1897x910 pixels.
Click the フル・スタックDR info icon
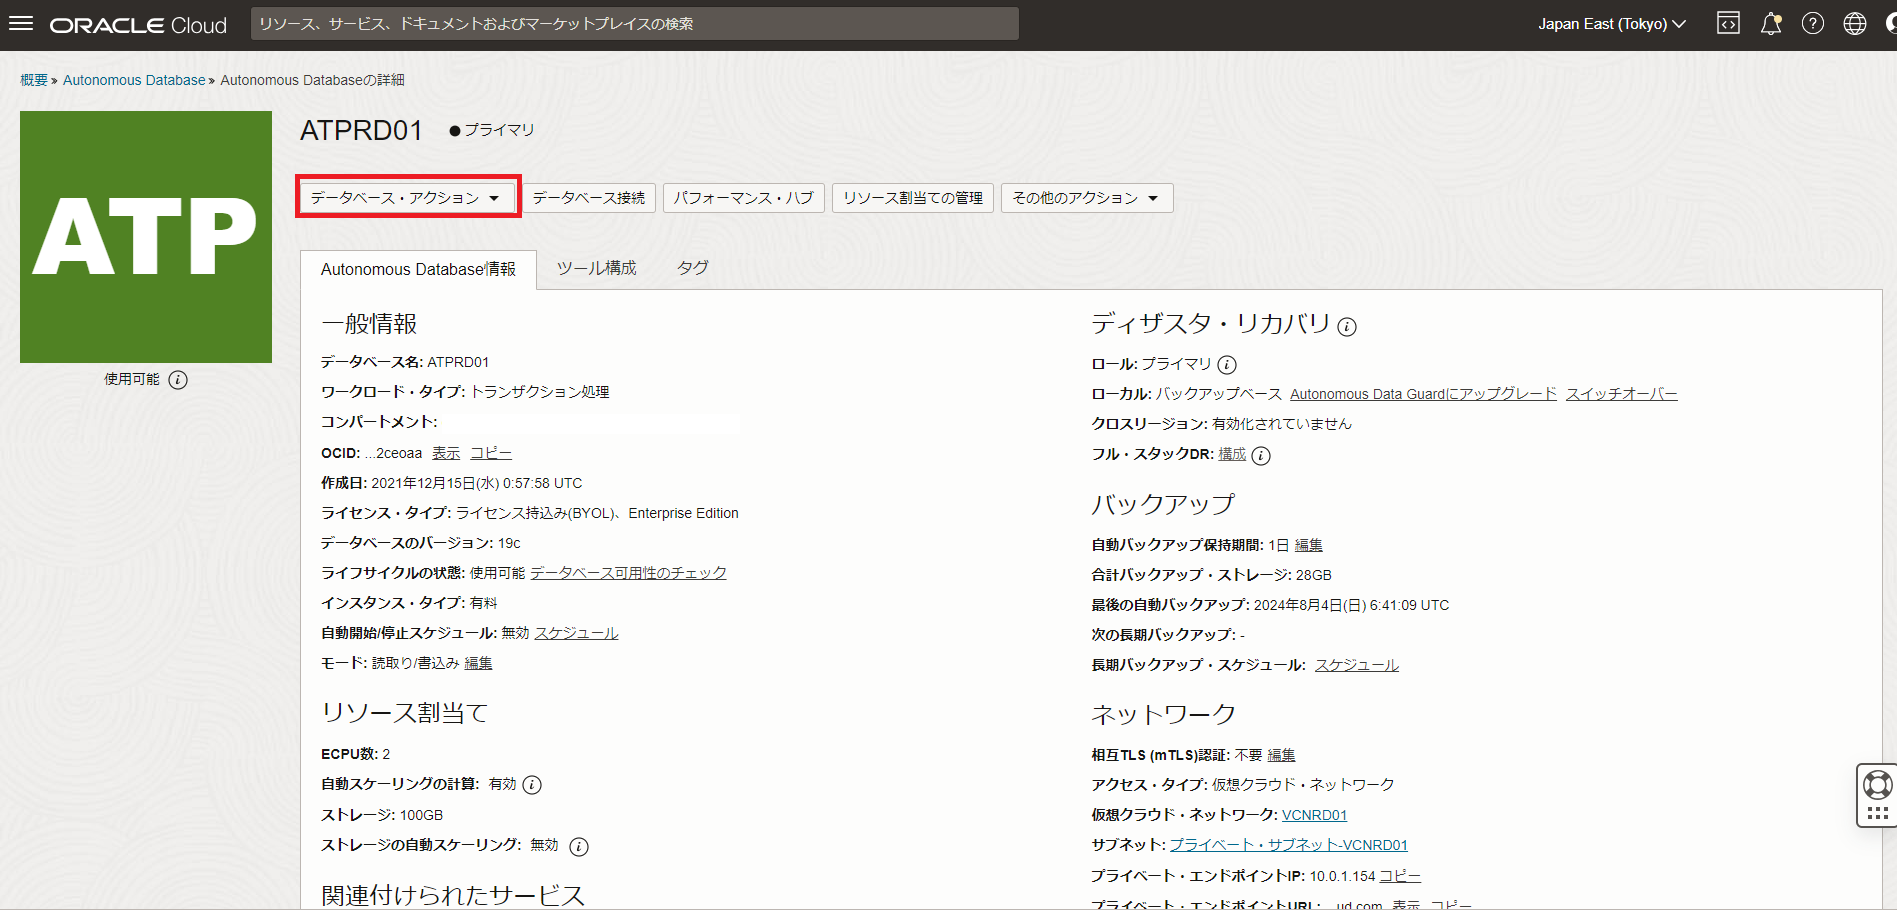pos(1261,456)
